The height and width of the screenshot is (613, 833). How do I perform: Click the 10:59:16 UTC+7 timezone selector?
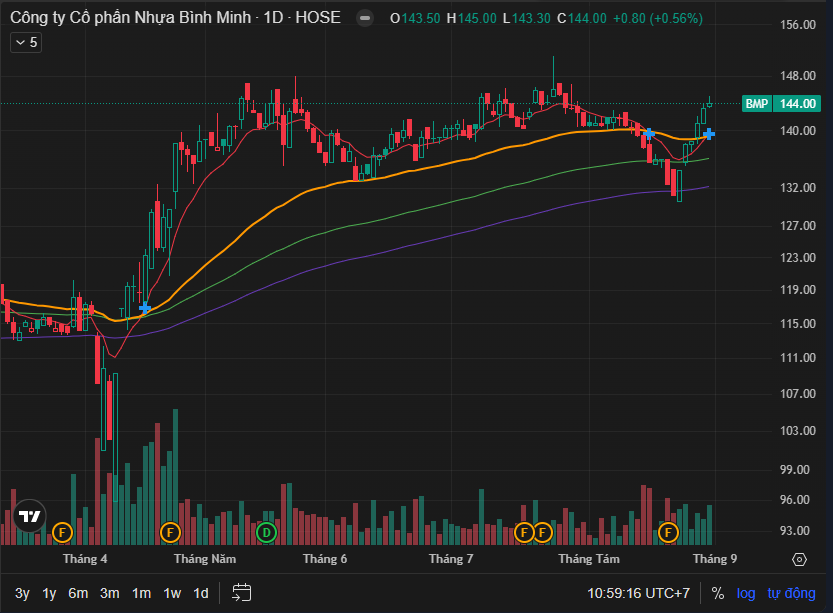point(638,593)
